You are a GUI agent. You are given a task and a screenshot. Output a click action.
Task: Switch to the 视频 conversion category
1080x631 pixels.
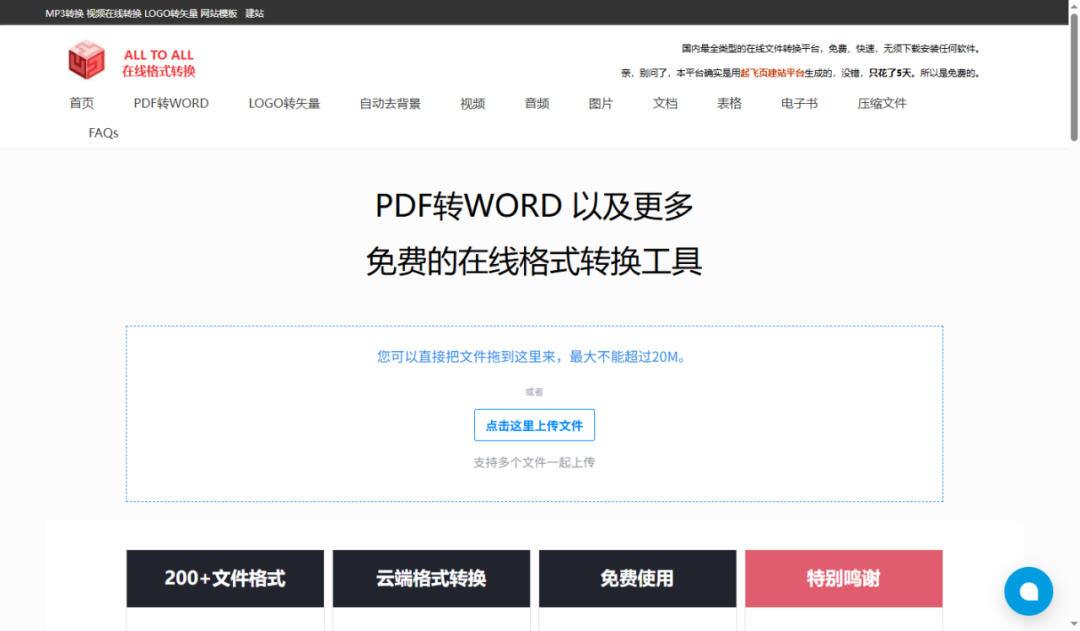(471, 102)
